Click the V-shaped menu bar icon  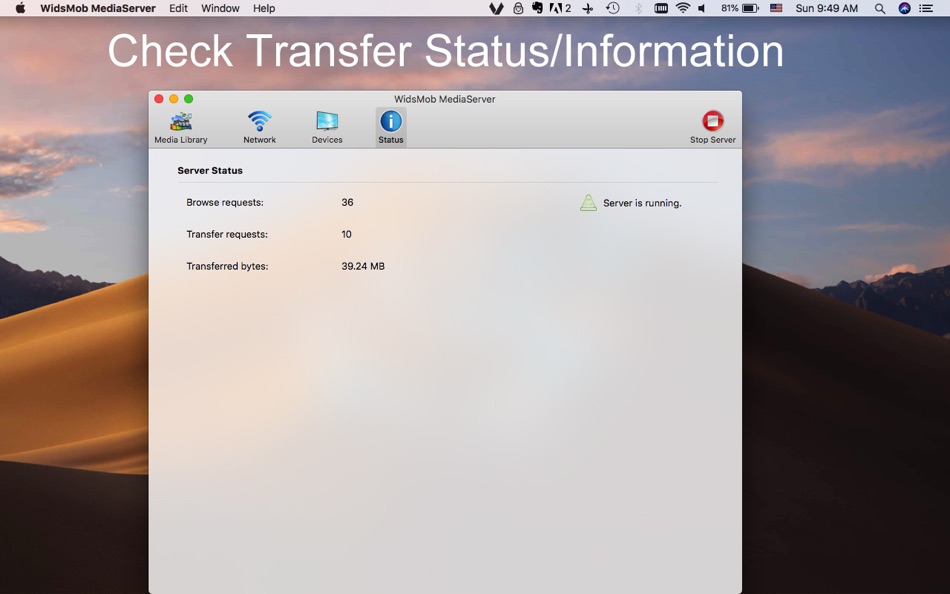pos(496,8)
